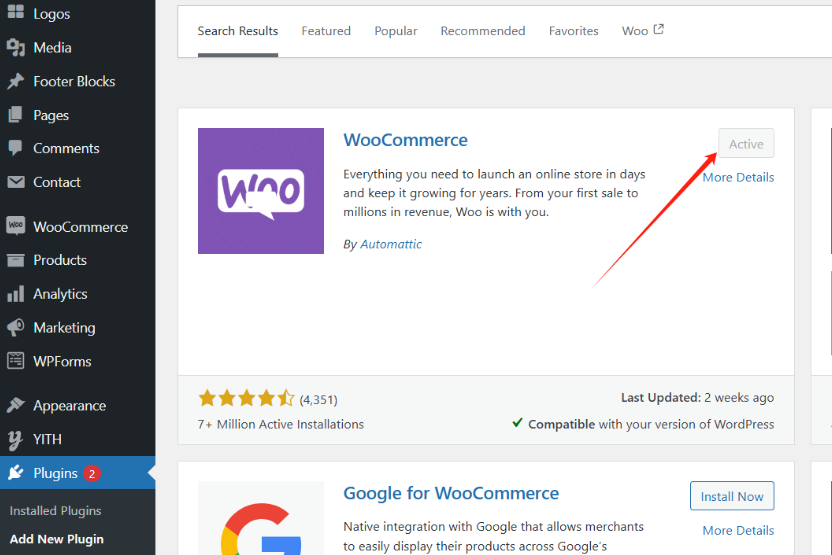
Task: Click the Contact envelope icon
Action: [15, 182]
